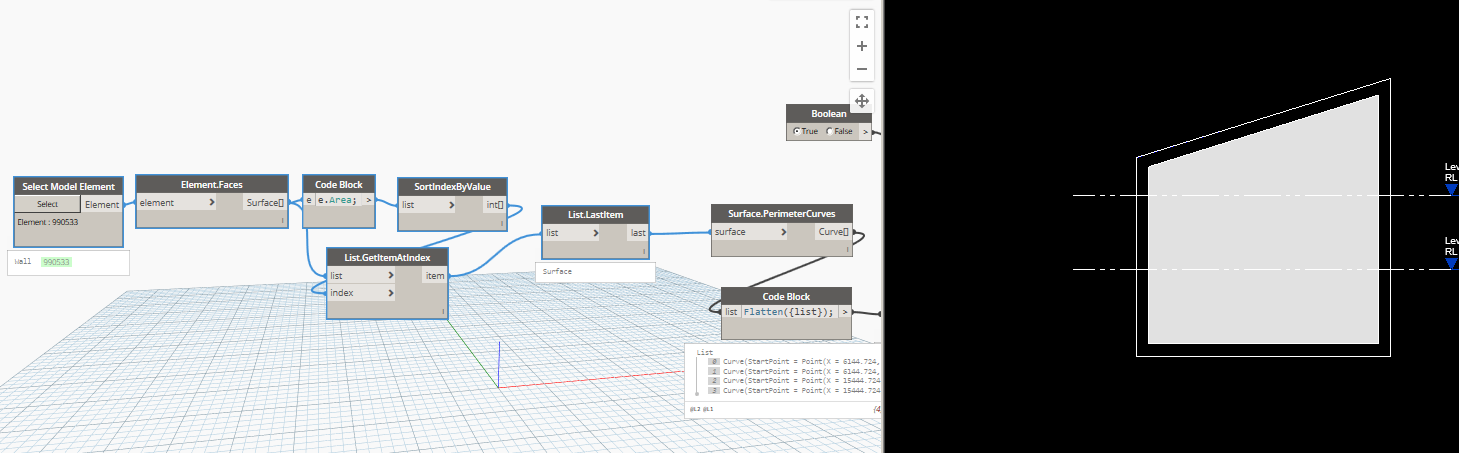Zoom out with the minus icon

point(862,70)
